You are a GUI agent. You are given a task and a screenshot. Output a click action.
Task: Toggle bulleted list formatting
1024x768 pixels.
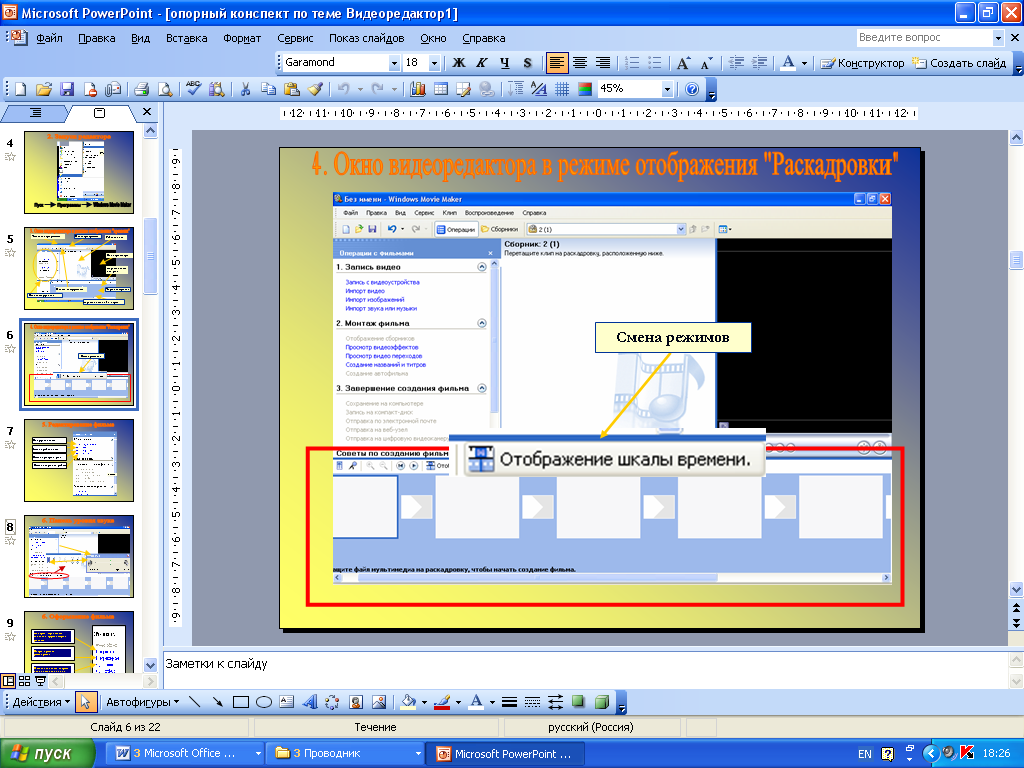point(654,63)
